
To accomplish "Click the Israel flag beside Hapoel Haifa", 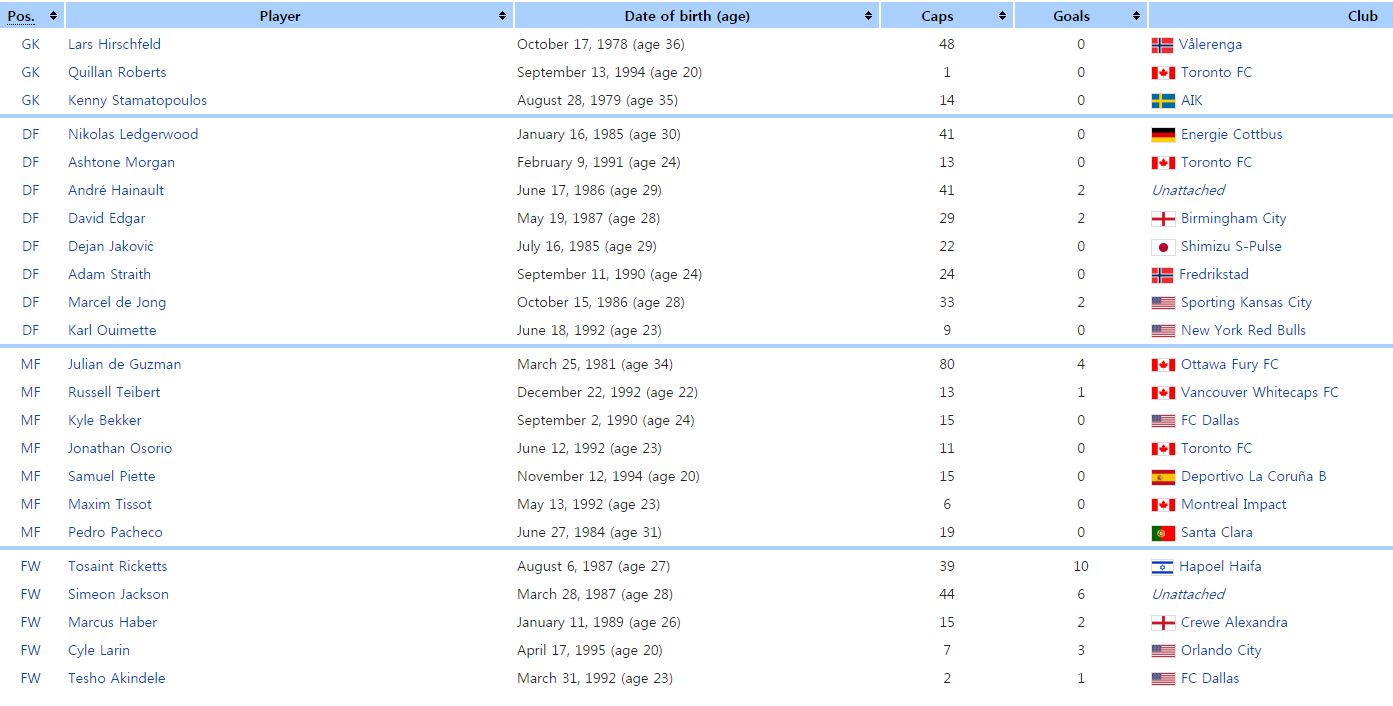I will pos(1162,567).
